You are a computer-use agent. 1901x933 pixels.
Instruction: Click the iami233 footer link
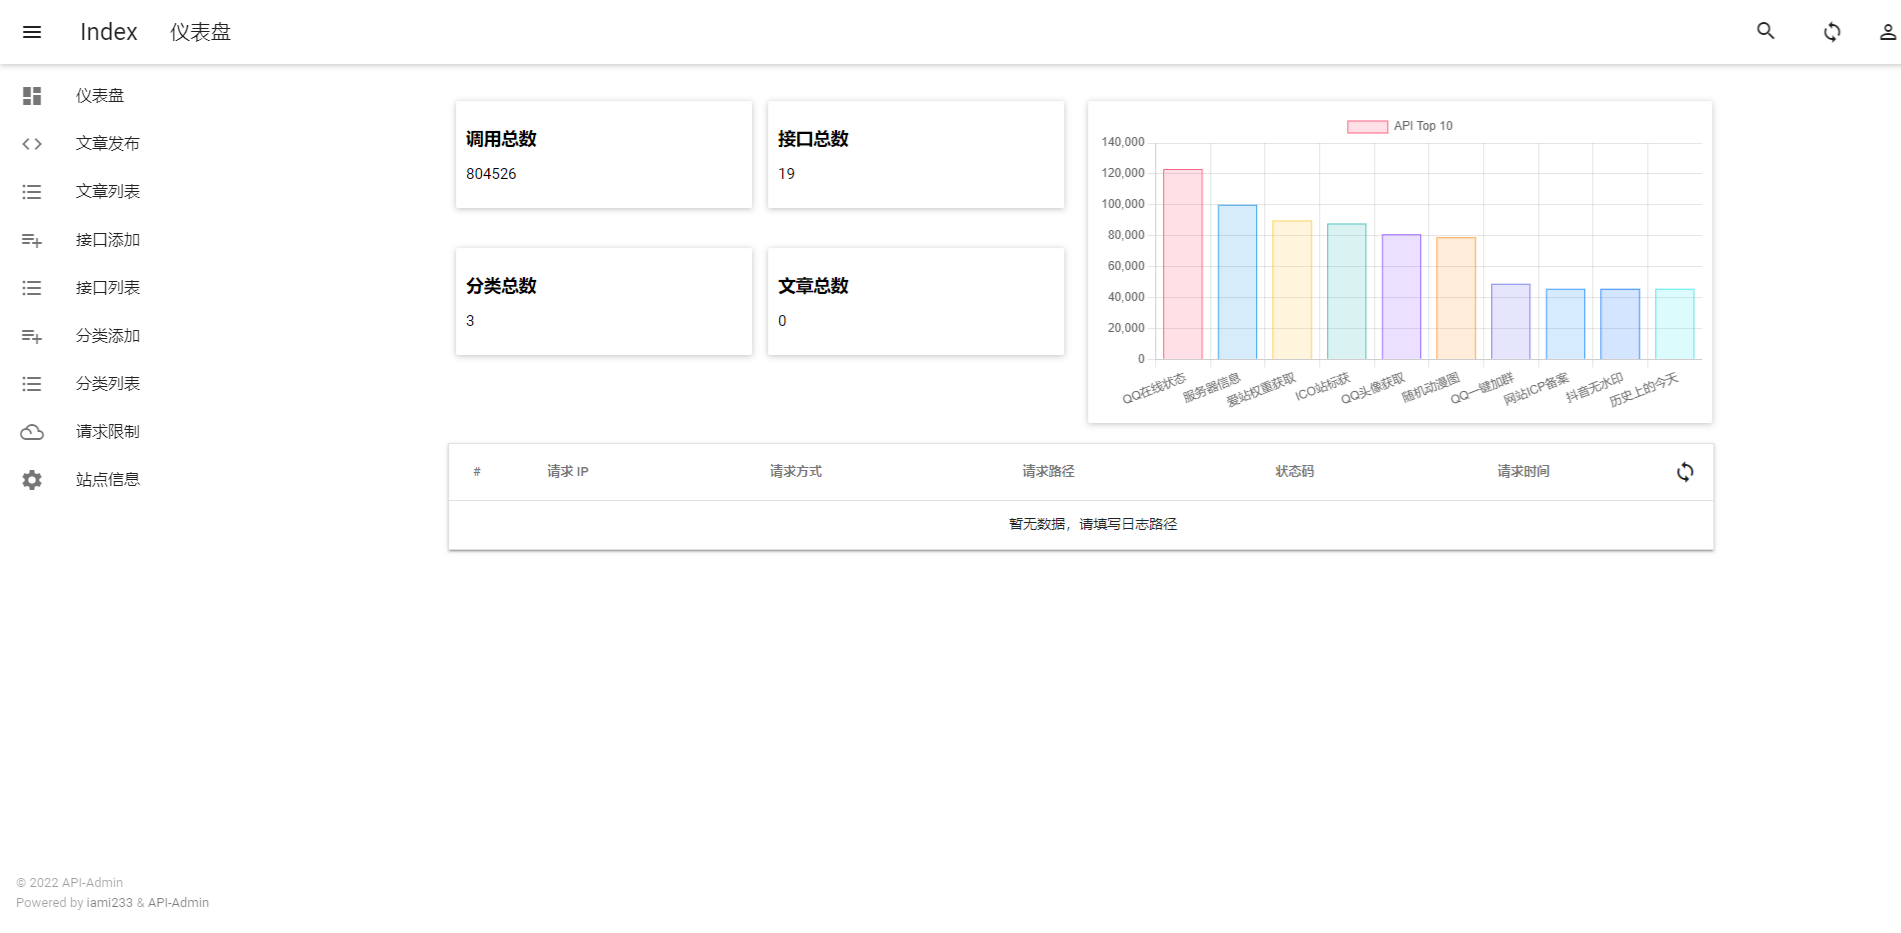[x=109, y=902]
